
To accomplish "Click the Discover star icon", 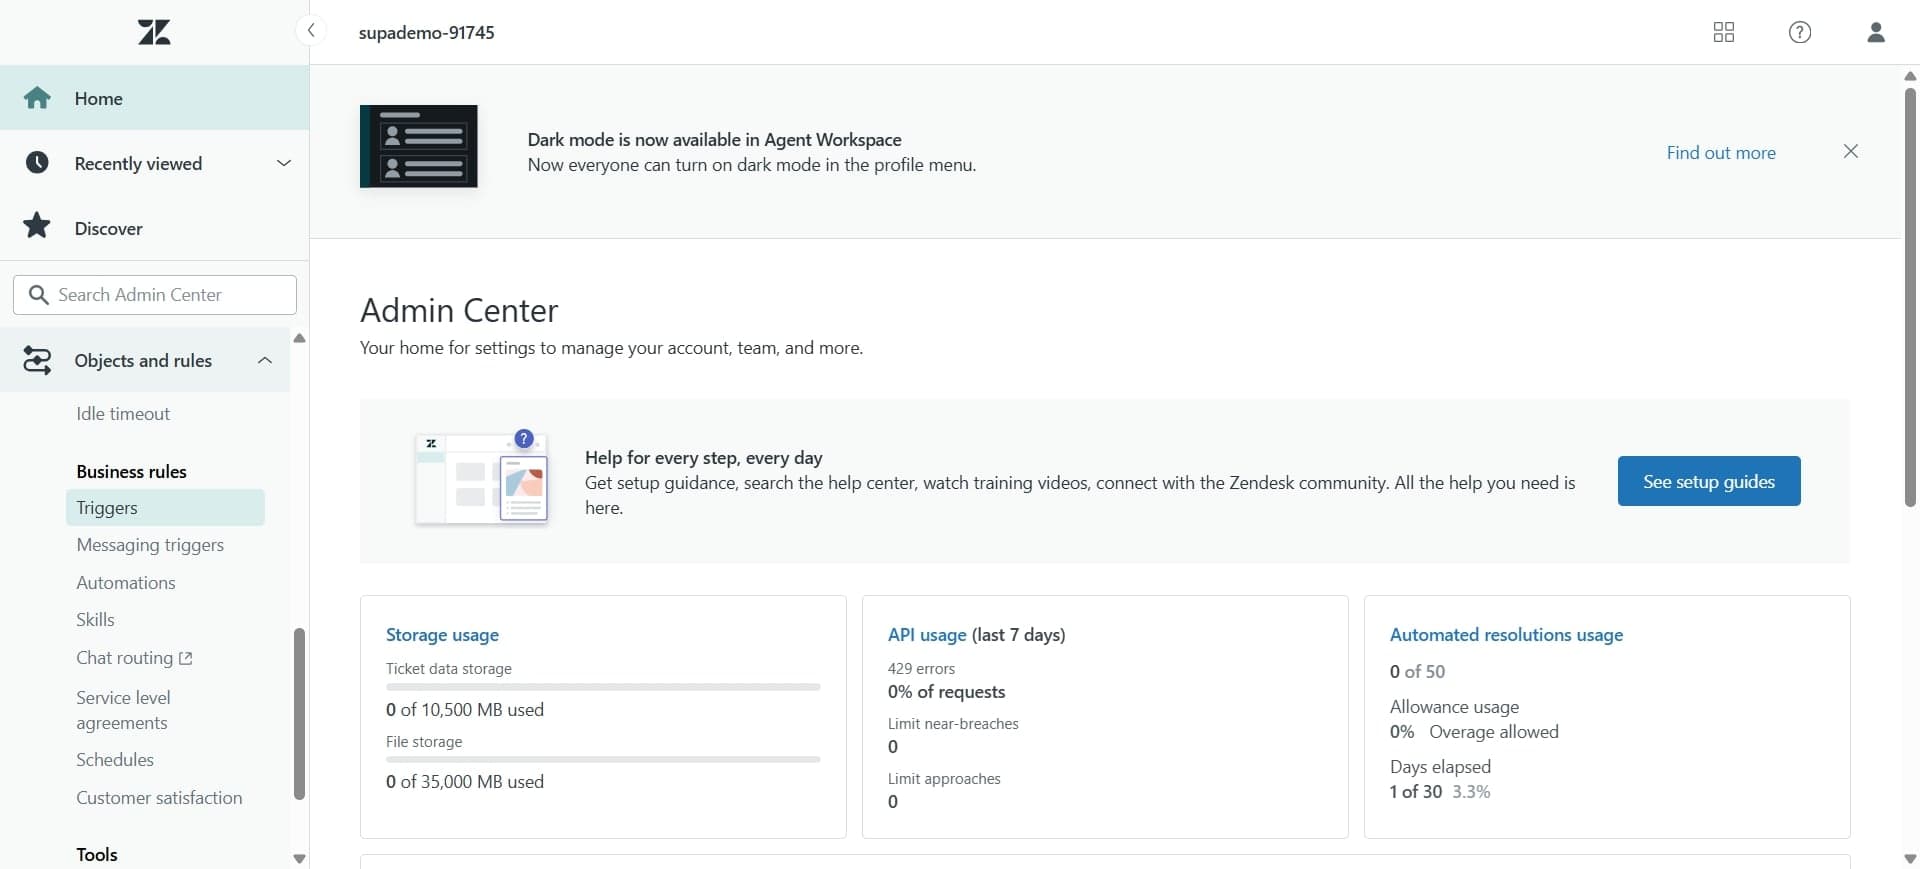I will [37, 227].
